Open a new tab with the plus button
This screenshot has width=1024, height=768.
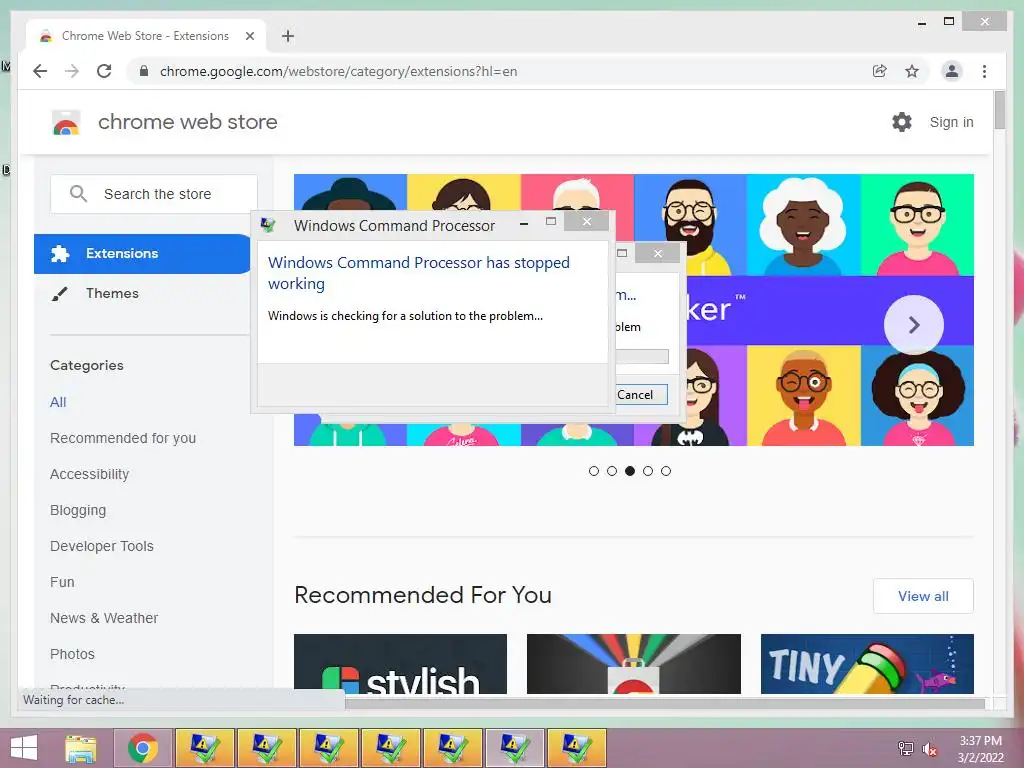click(x=288, y=36)
